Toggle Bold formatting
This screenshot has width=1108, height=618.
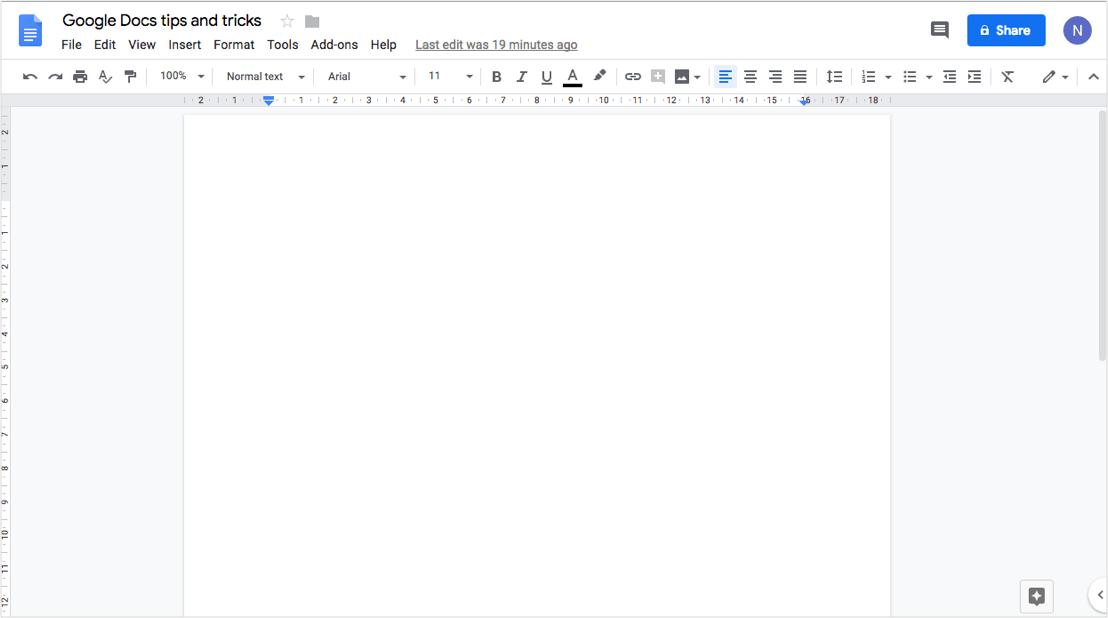[496, 77]
